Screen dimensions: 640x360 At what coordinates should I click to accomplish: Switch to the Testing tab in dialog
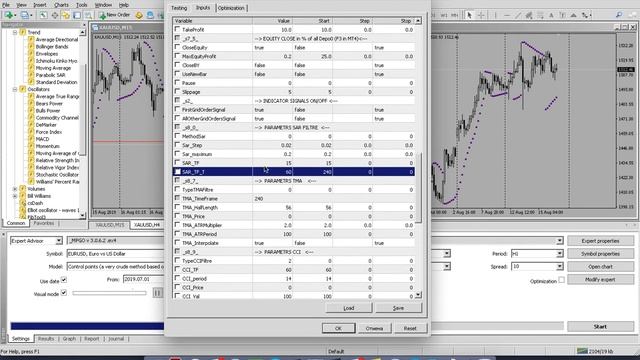click(179, 8)
